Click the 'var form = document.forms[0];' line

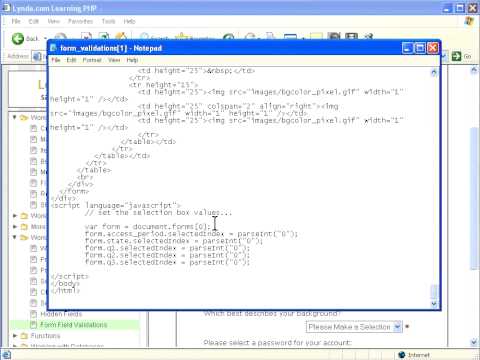pyautogui.click(x=147, y=227)
